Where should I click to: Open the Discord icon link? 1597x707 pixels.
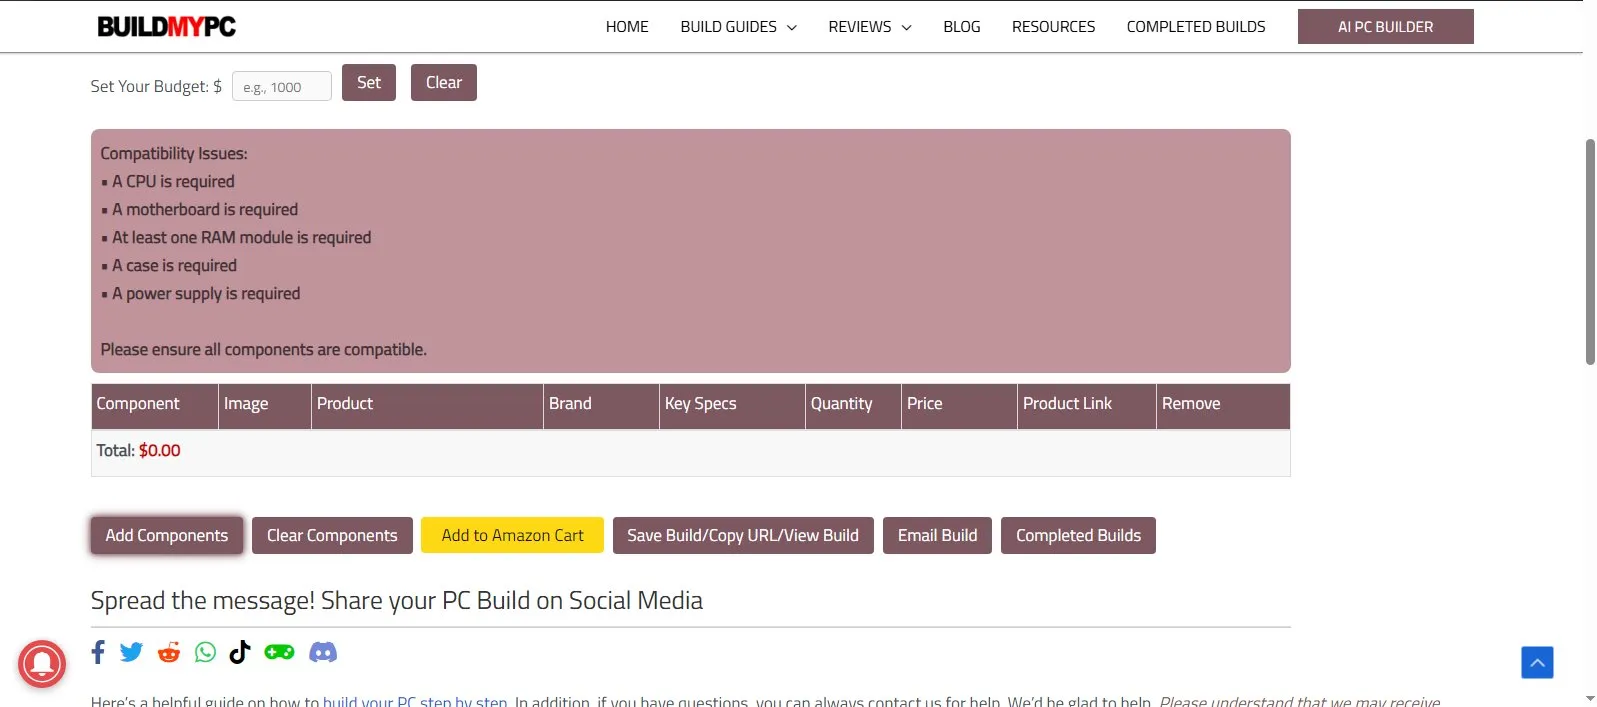pyautogui.click(x=323, y=653)
